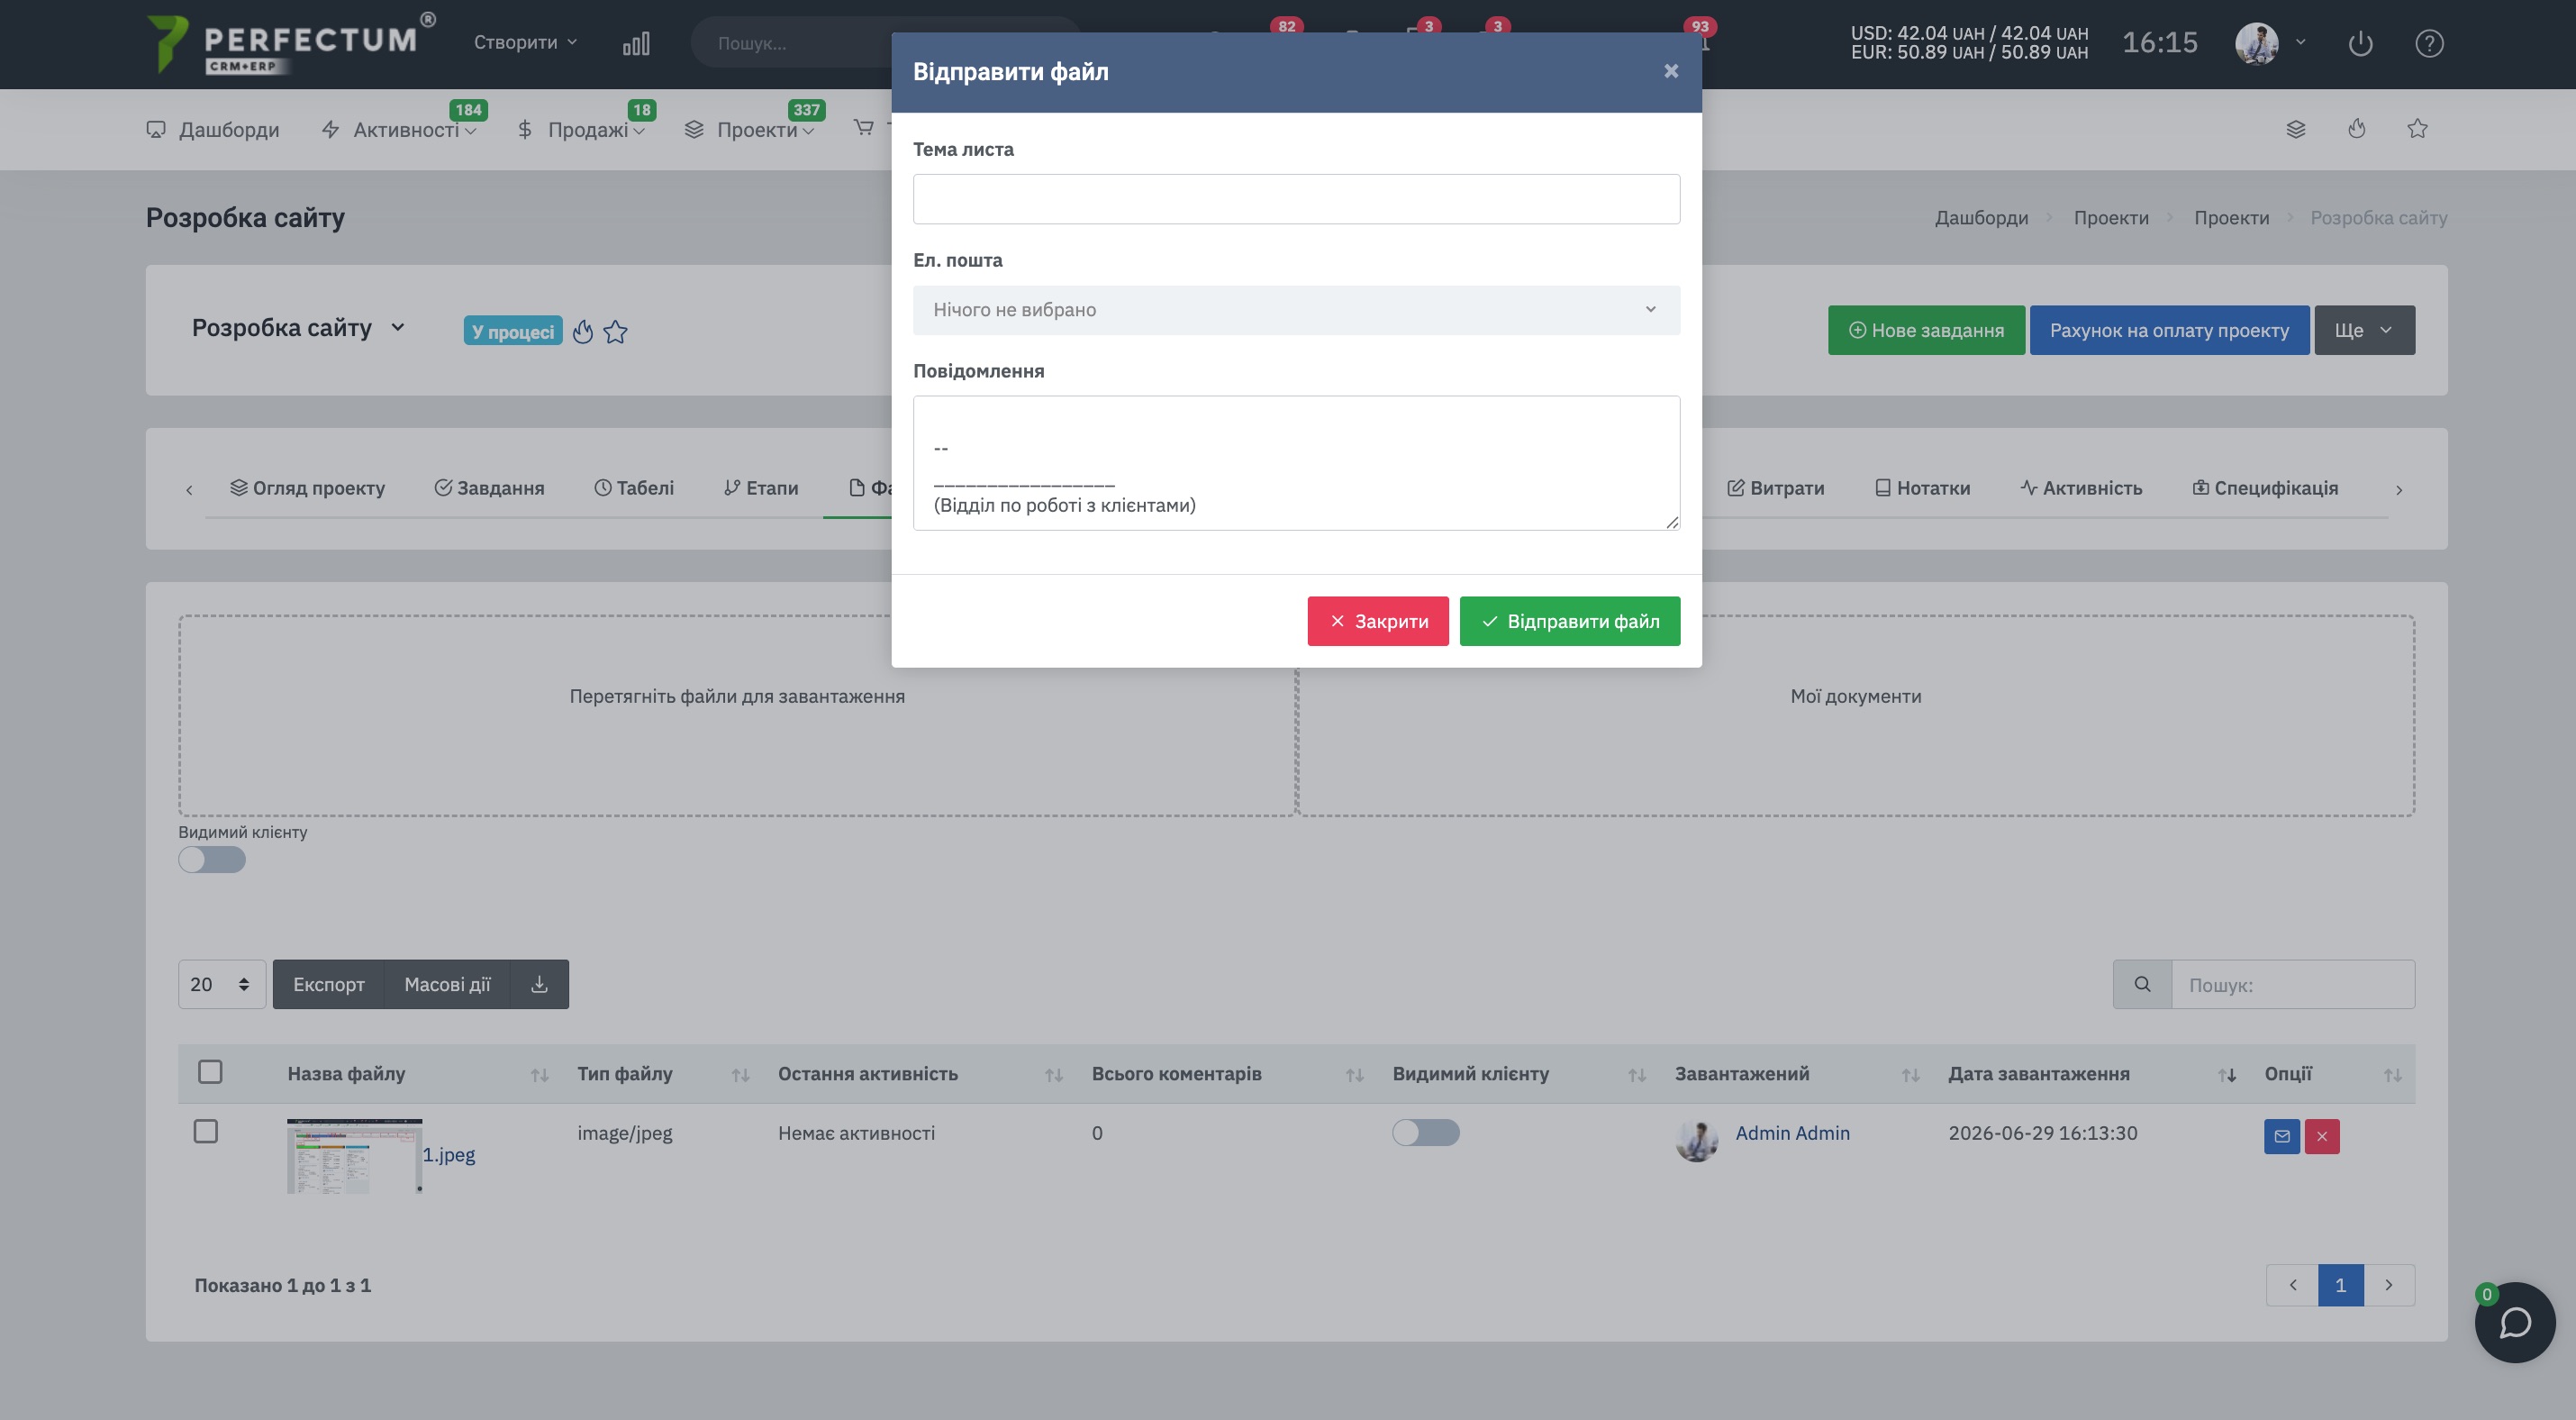Image resolution: width=2576 pixels, height=1420 pixels.
Task: Switch to Табелі tab
Action: 634,488
